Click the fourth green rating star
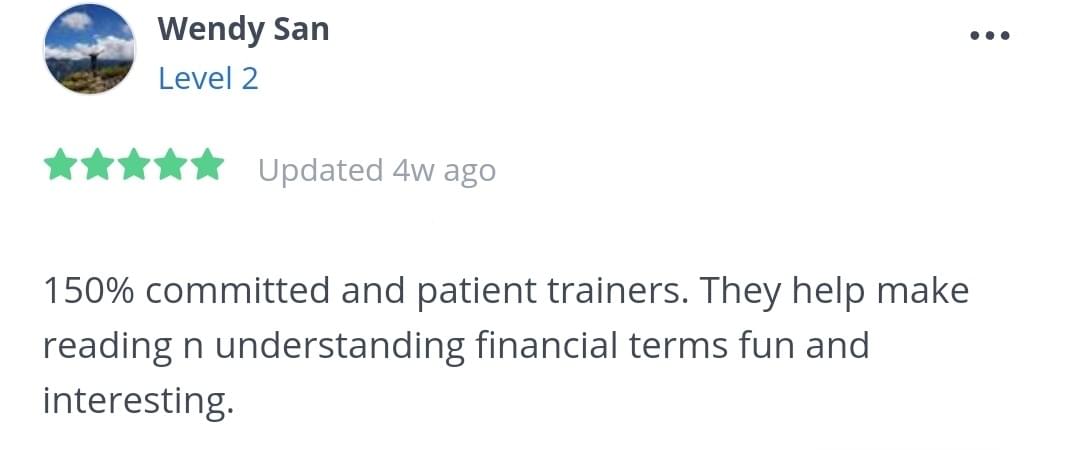The image size is (1080, 450). pos(170,166)
